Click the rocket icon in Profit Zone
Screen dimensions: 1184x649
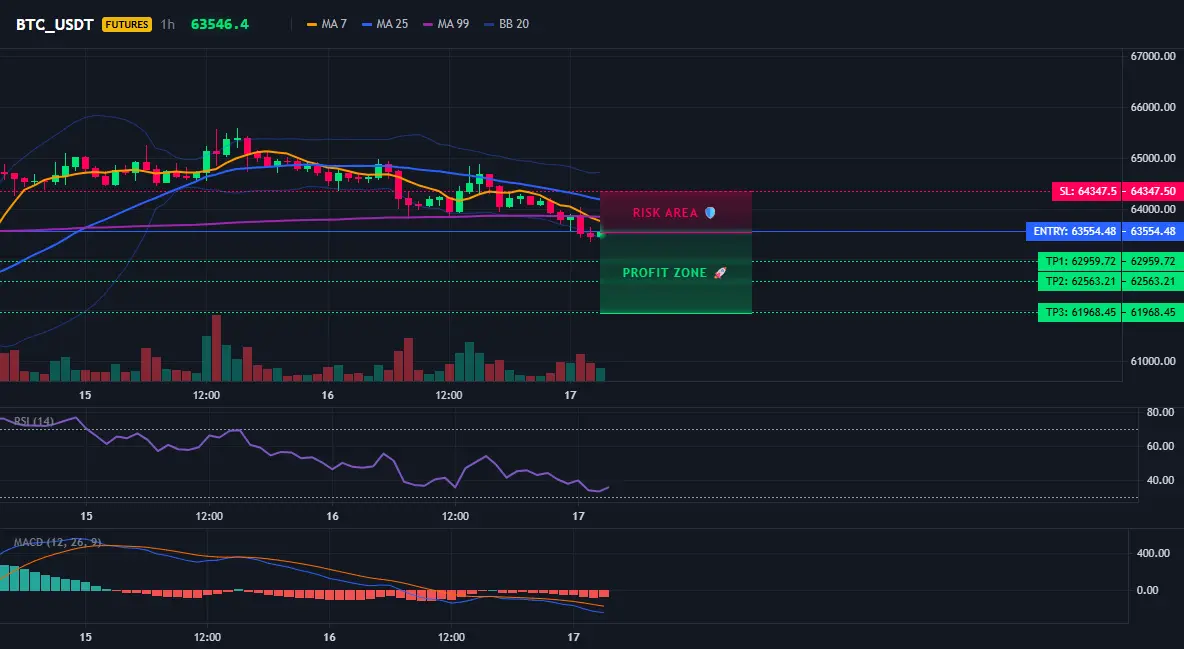[720, 273]
